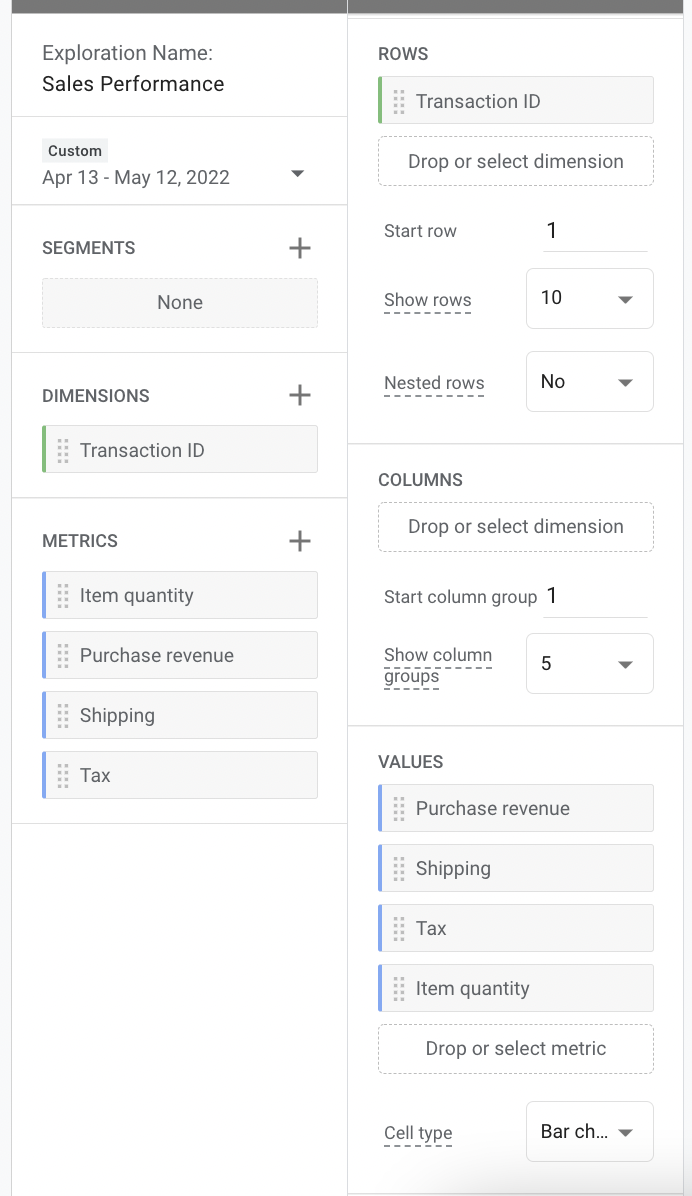The image size is (692, 1196).
Task: Add a metric using the plus icon
Action: pos(299,540)
